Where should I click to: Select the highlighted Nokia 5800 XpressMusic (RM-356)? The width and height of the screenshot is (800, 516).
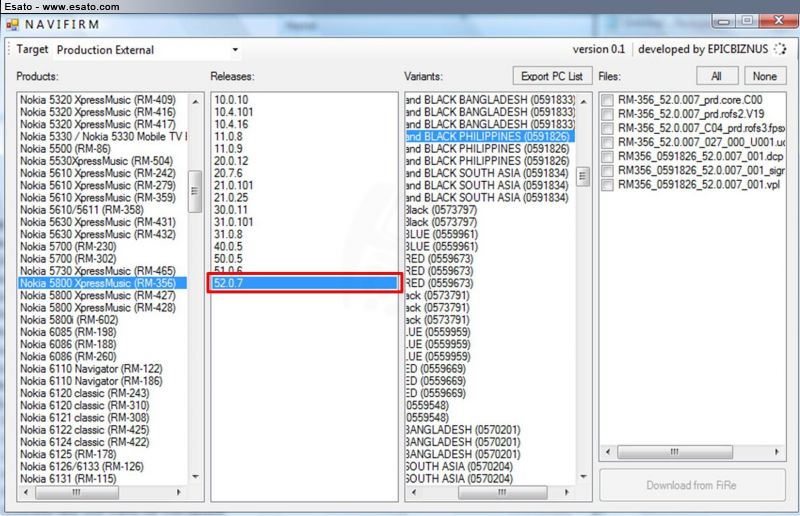(x=103, y=283)
